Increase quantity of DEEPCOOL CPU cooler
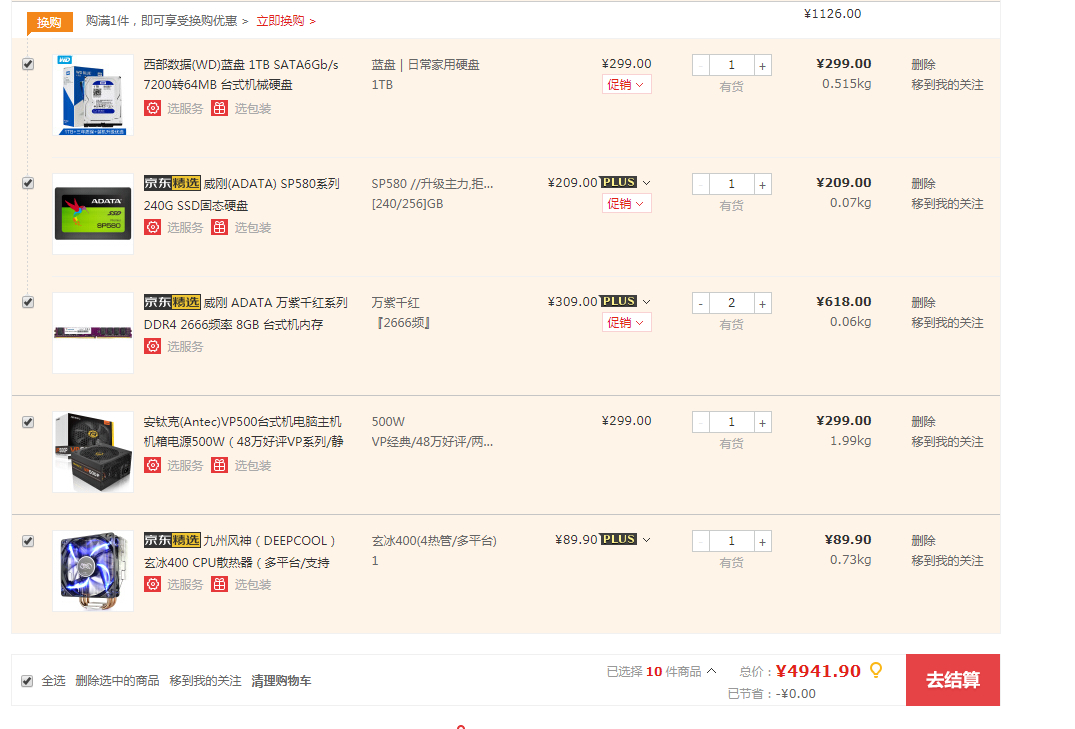 (x=762, y=542)
